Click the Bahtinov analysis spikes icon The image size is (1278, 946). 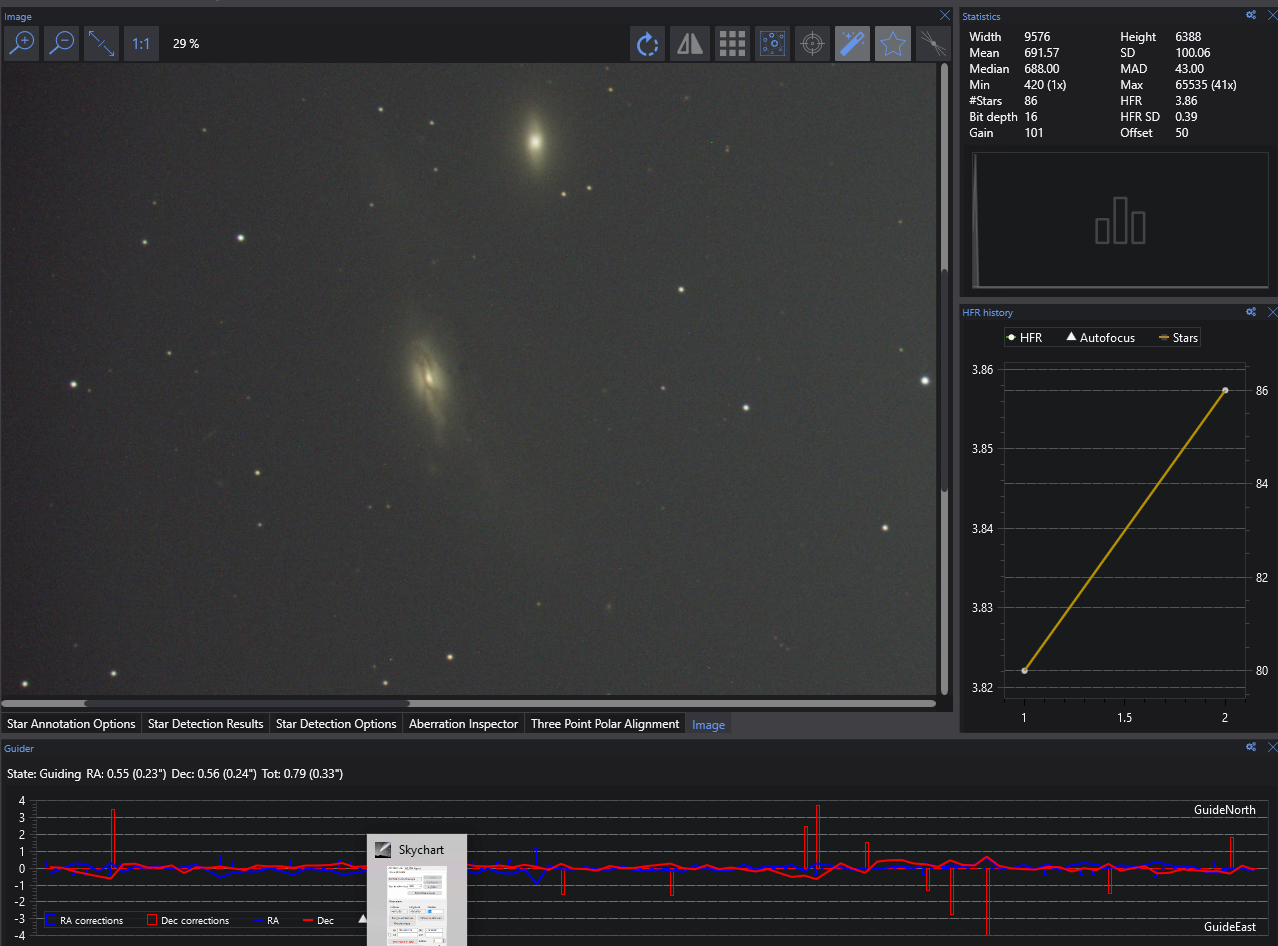coord(933,44)
